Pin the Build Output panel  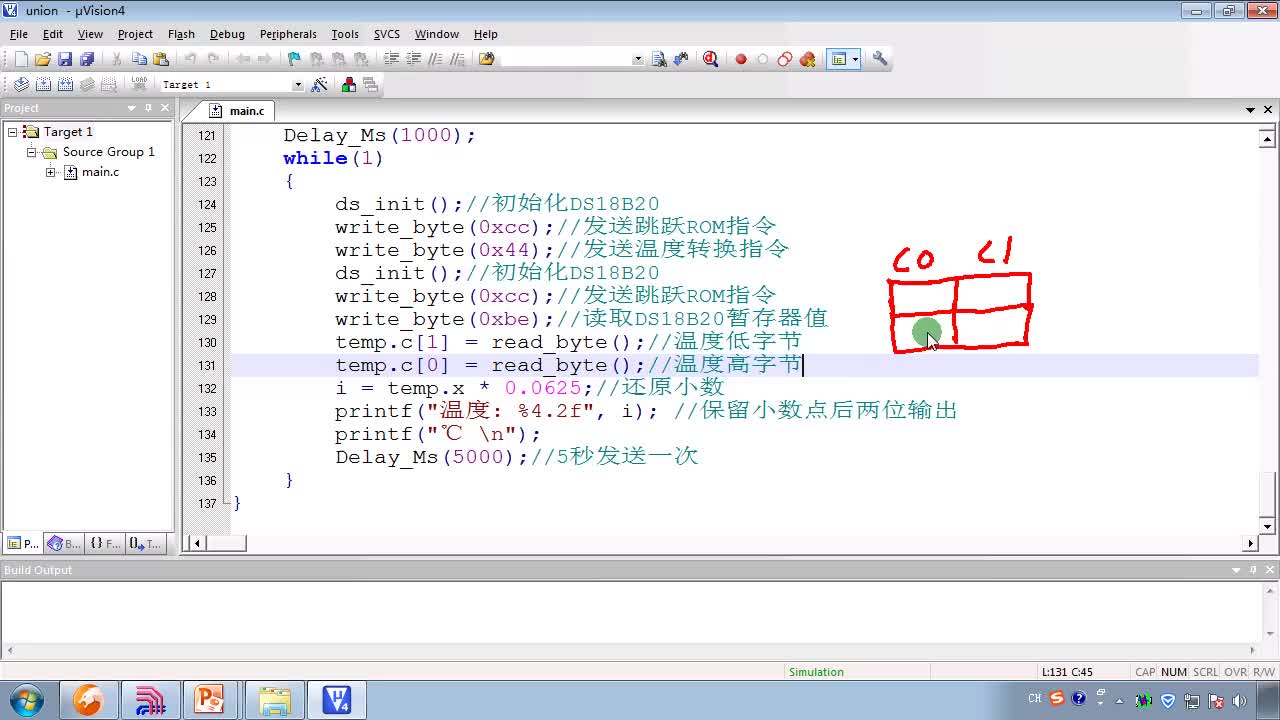click(1253, 570)
